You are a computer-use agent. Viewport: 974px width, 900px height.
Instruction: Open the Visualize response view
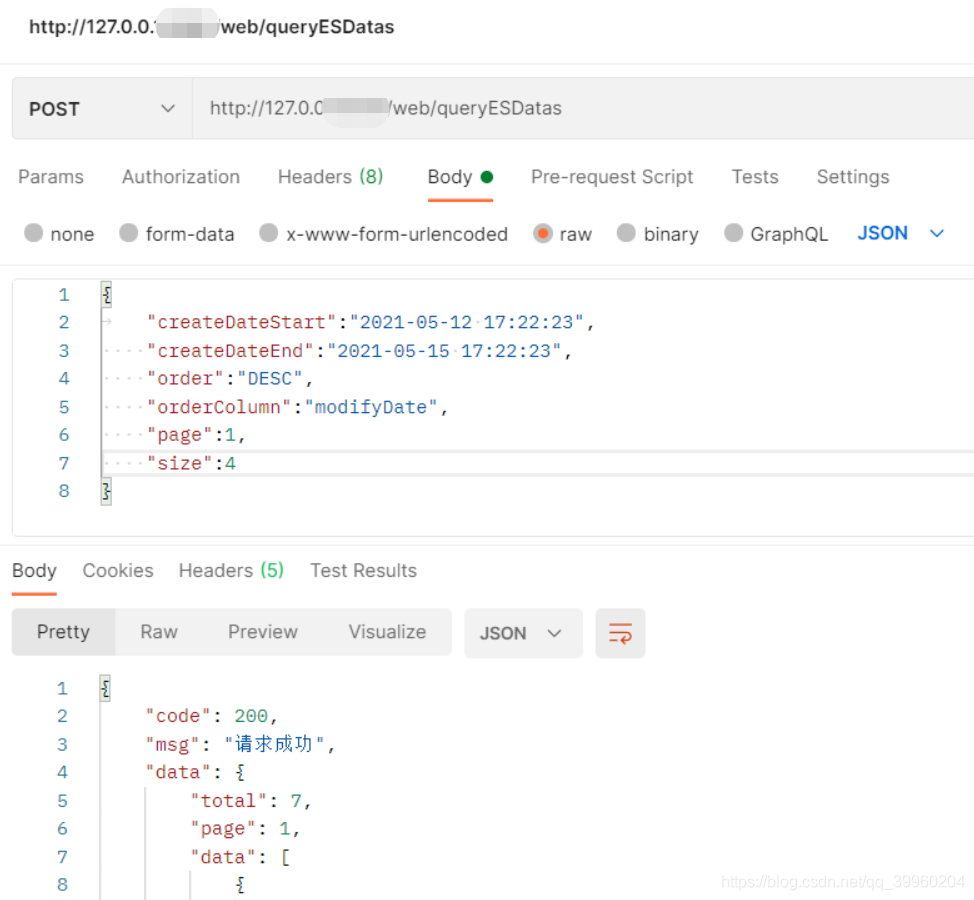[387, 632]
